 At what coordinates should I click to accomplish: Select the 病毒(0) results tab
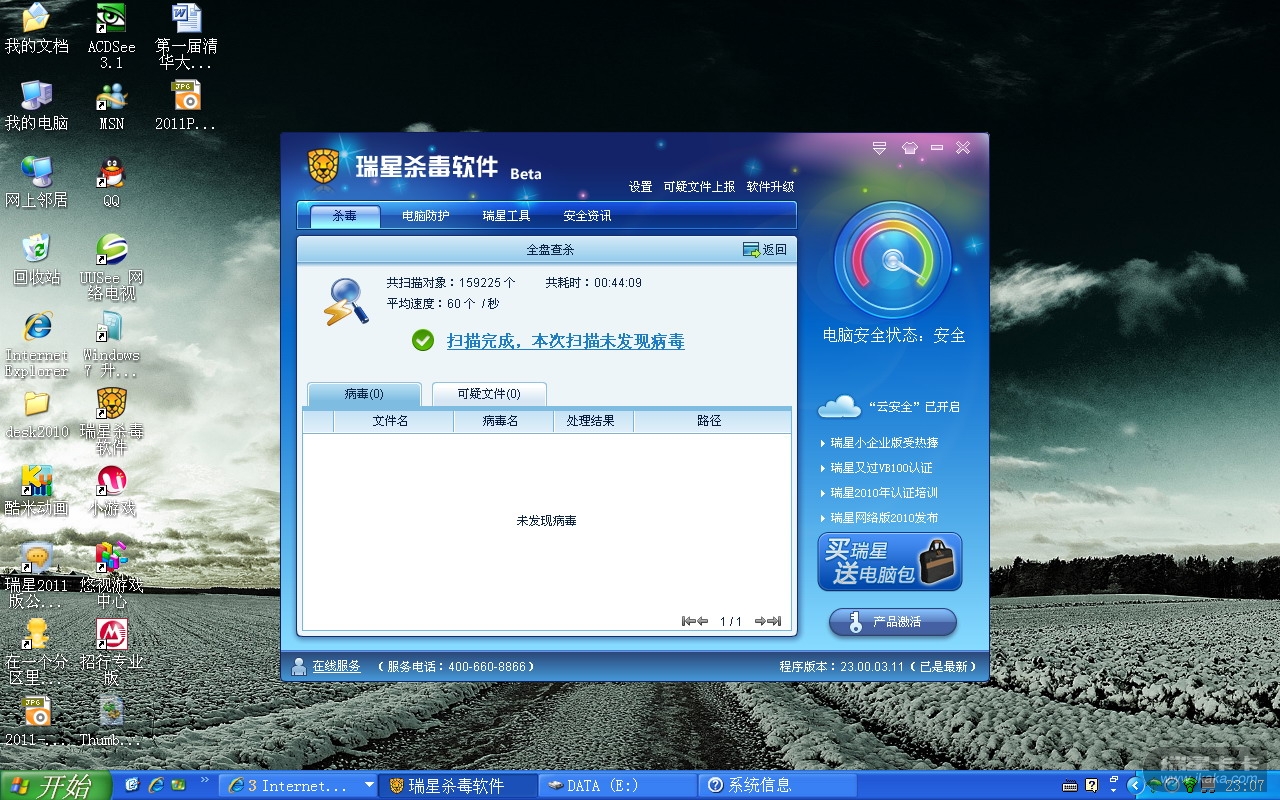[x=364, y=394]
